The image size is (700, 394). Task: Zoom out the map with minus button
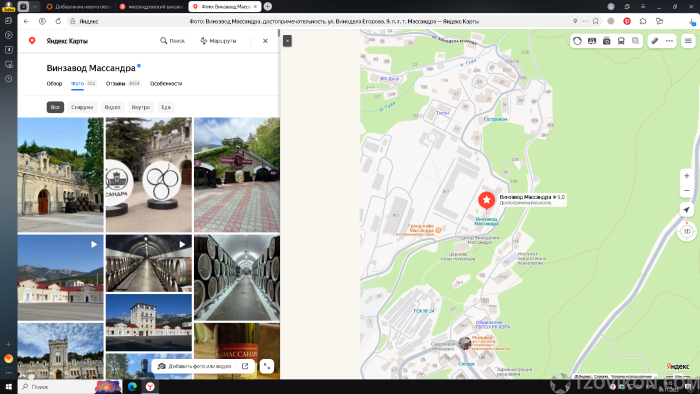pos(687,191)
